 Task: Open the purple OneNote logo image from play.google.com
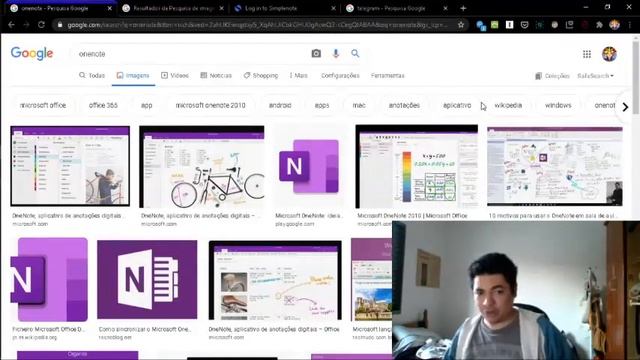coord(309,167)
